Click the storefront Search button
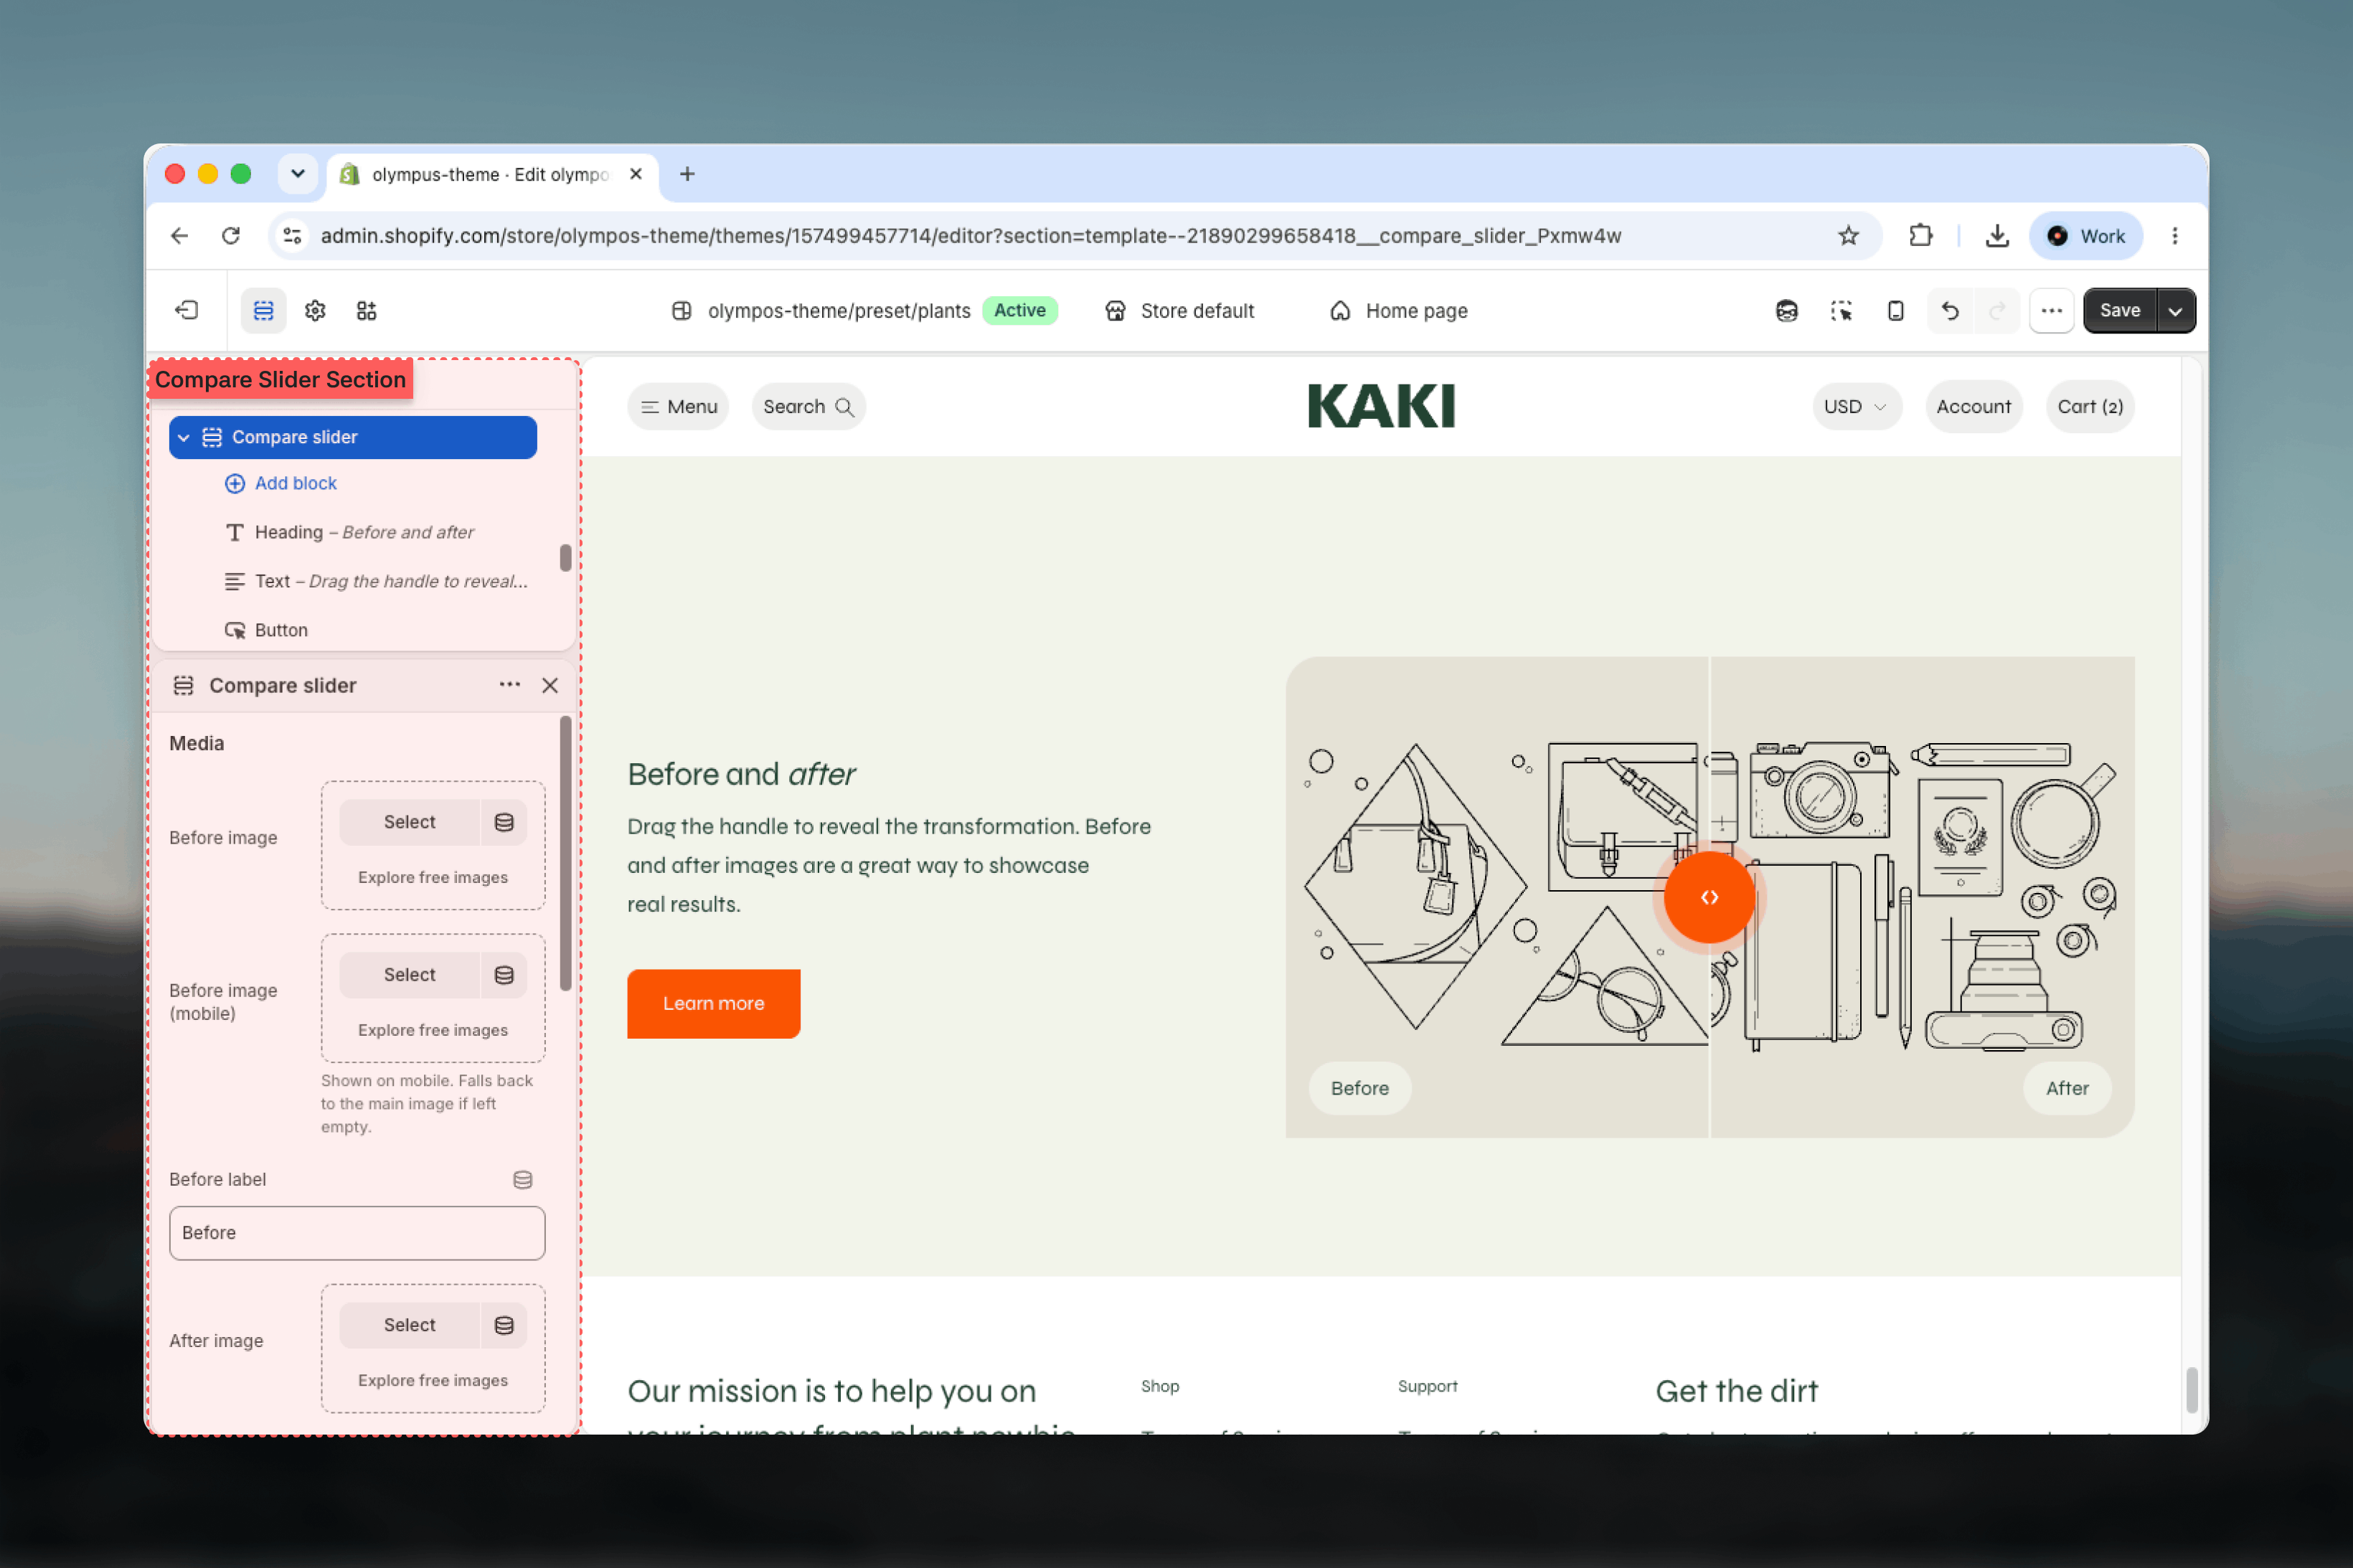The width and height of the screenshot is (2353, 1568). click(x=808, y=407)
